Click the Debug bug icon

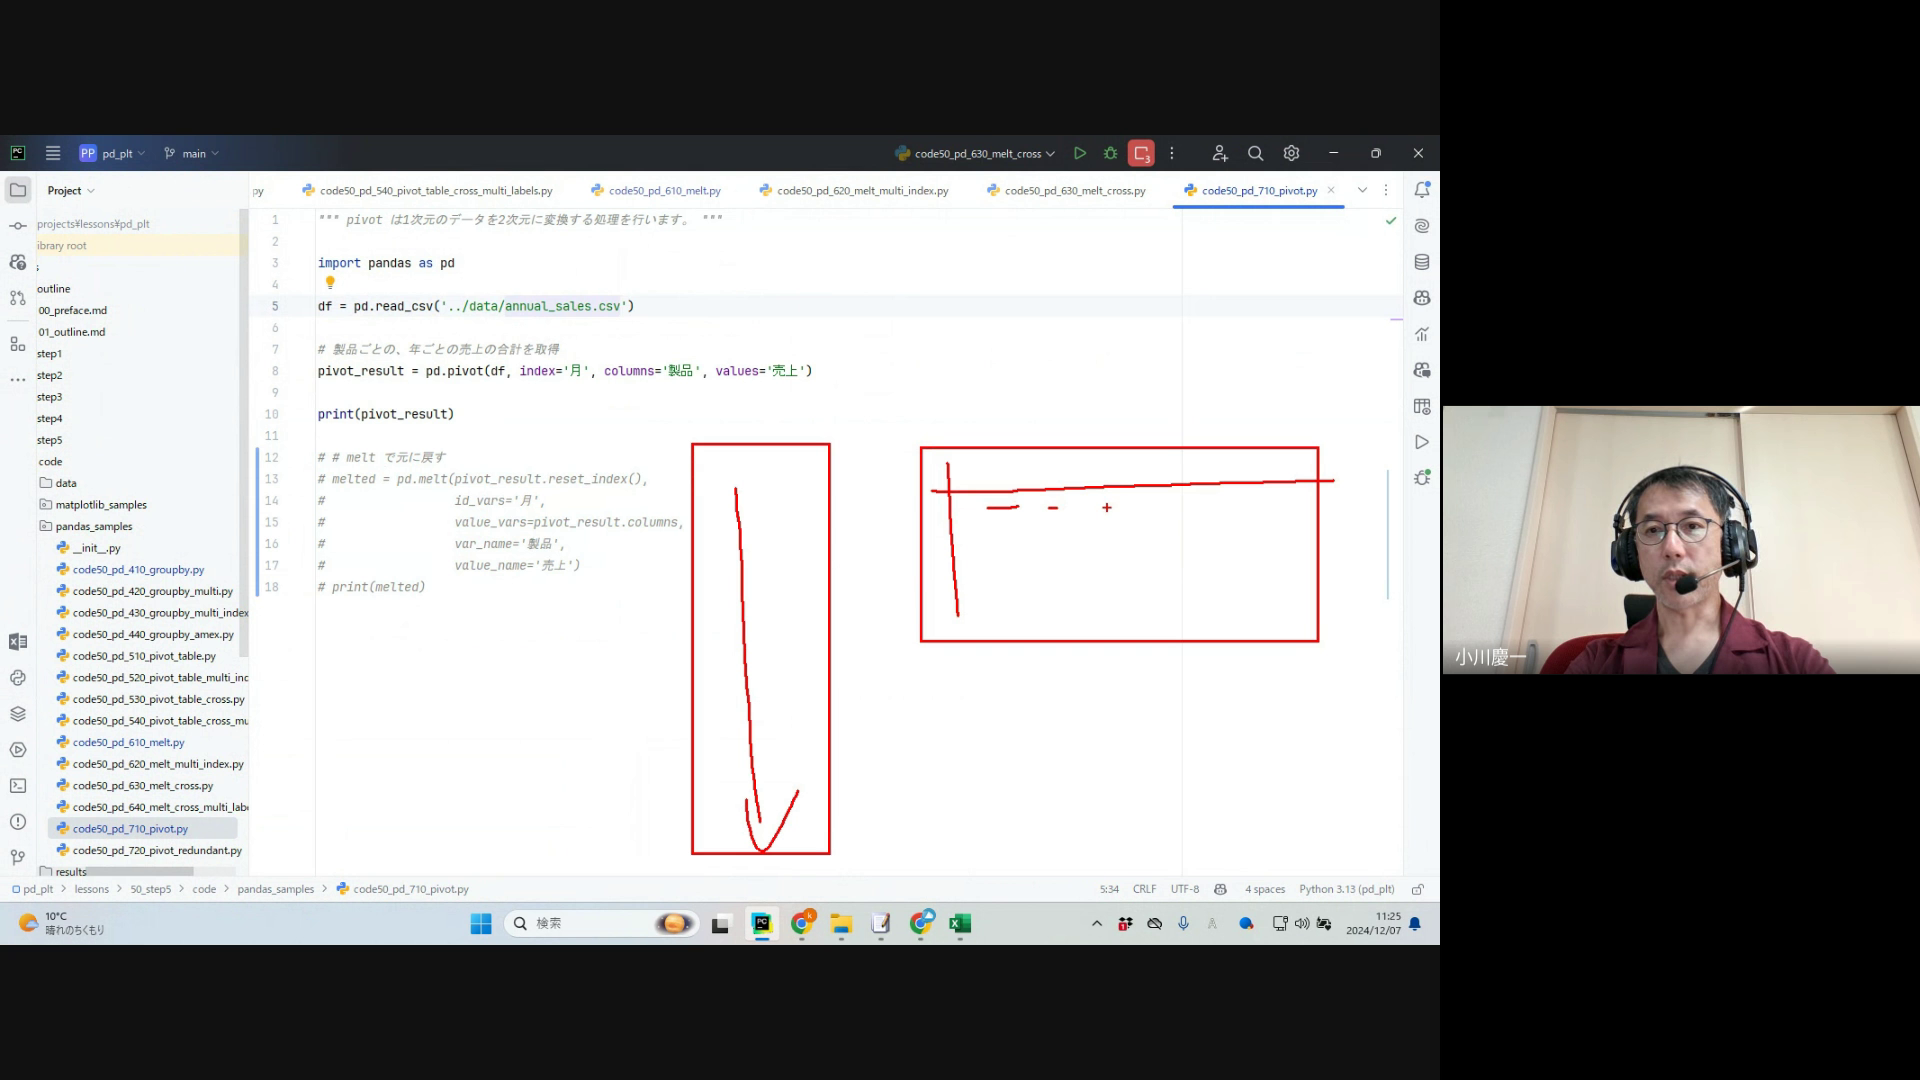pos(1110,153)
